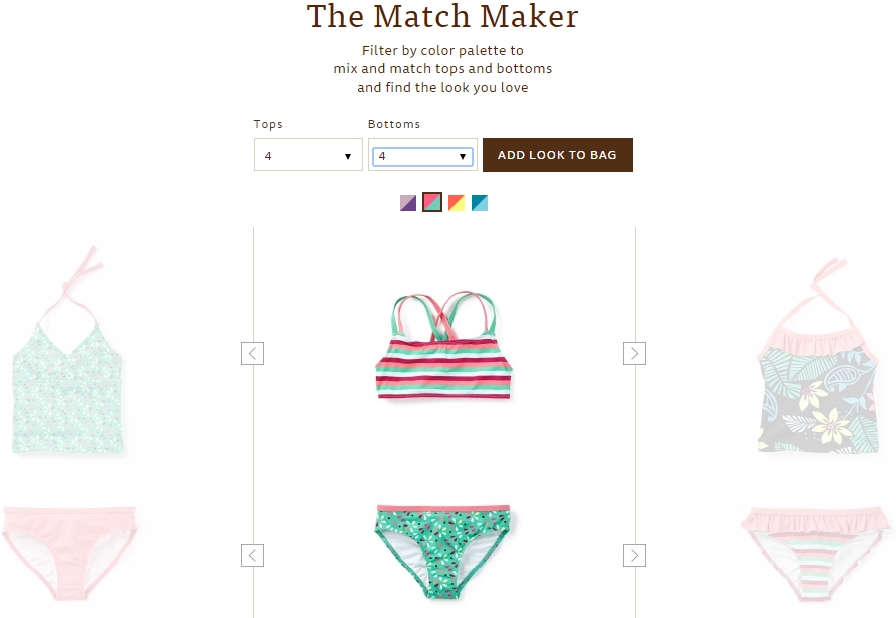Show the previous top with left arrow

[252, 354]
